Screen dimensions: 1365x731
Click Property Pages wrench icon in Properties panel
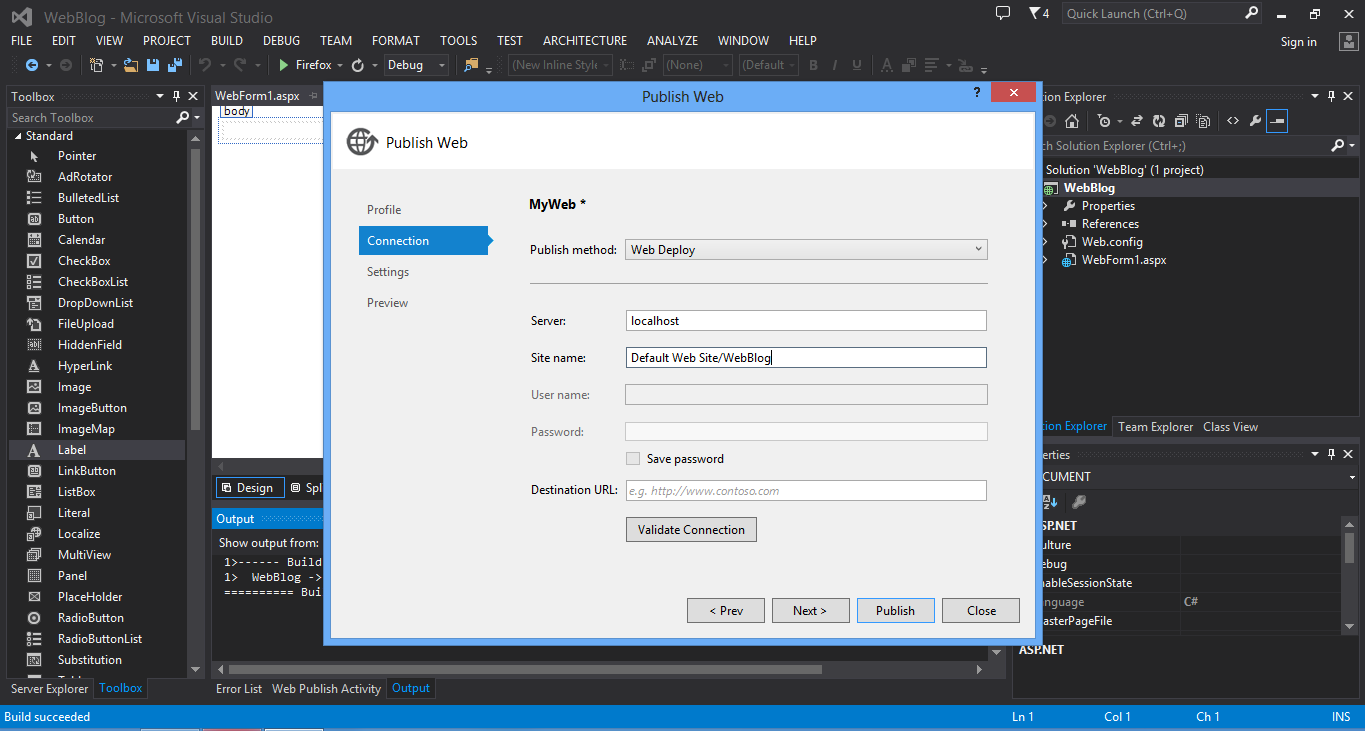[x=1079, y=502]
